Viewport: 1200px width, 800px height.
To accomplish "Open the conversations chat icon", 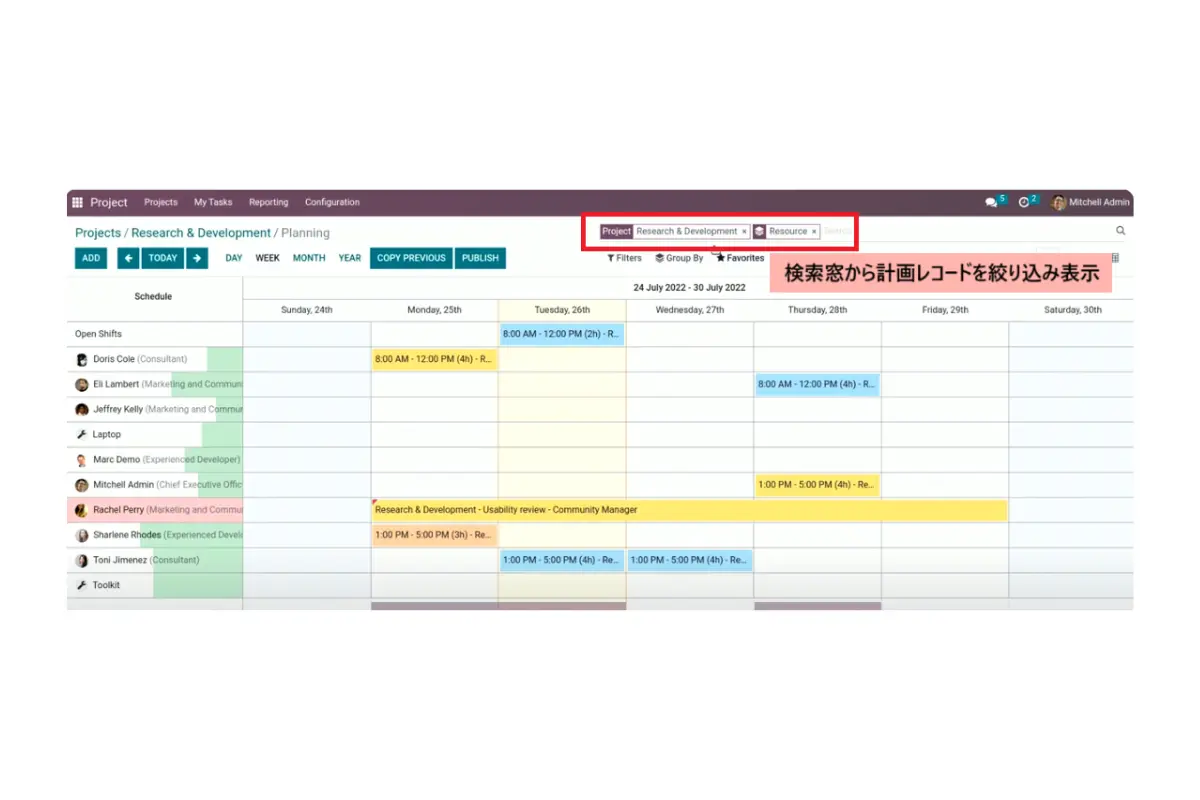I will (x=991, y=202).
